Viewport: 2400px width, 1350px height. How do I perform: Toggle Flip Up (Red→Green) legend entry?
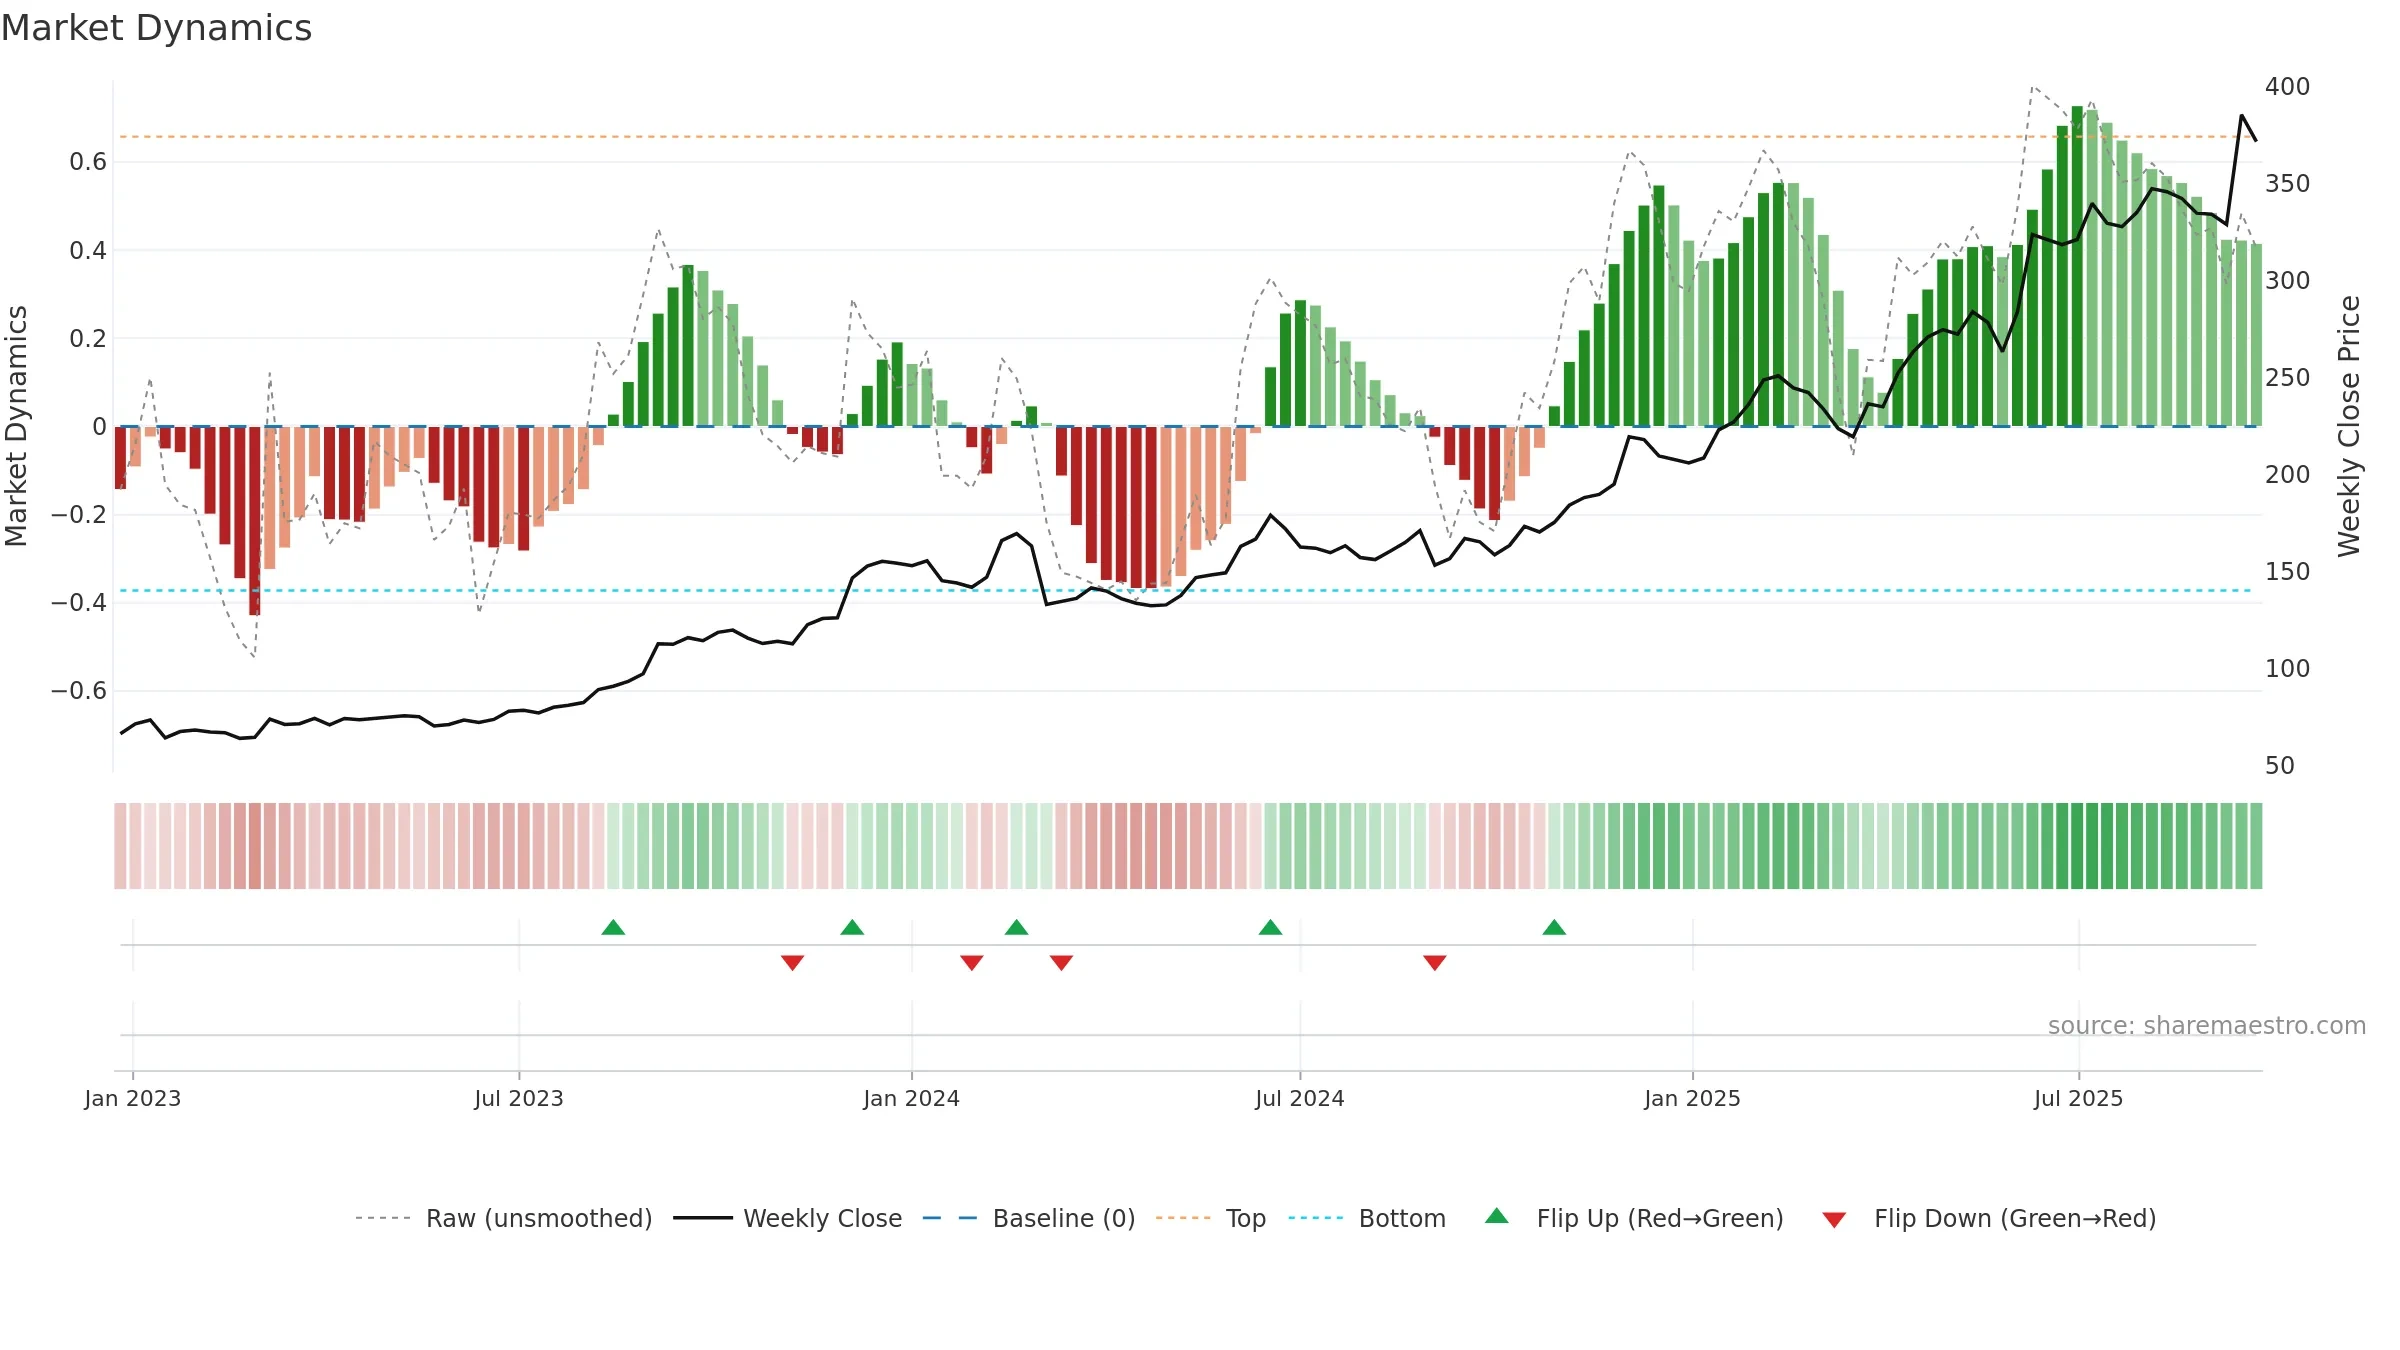tap(1634, 1218)
